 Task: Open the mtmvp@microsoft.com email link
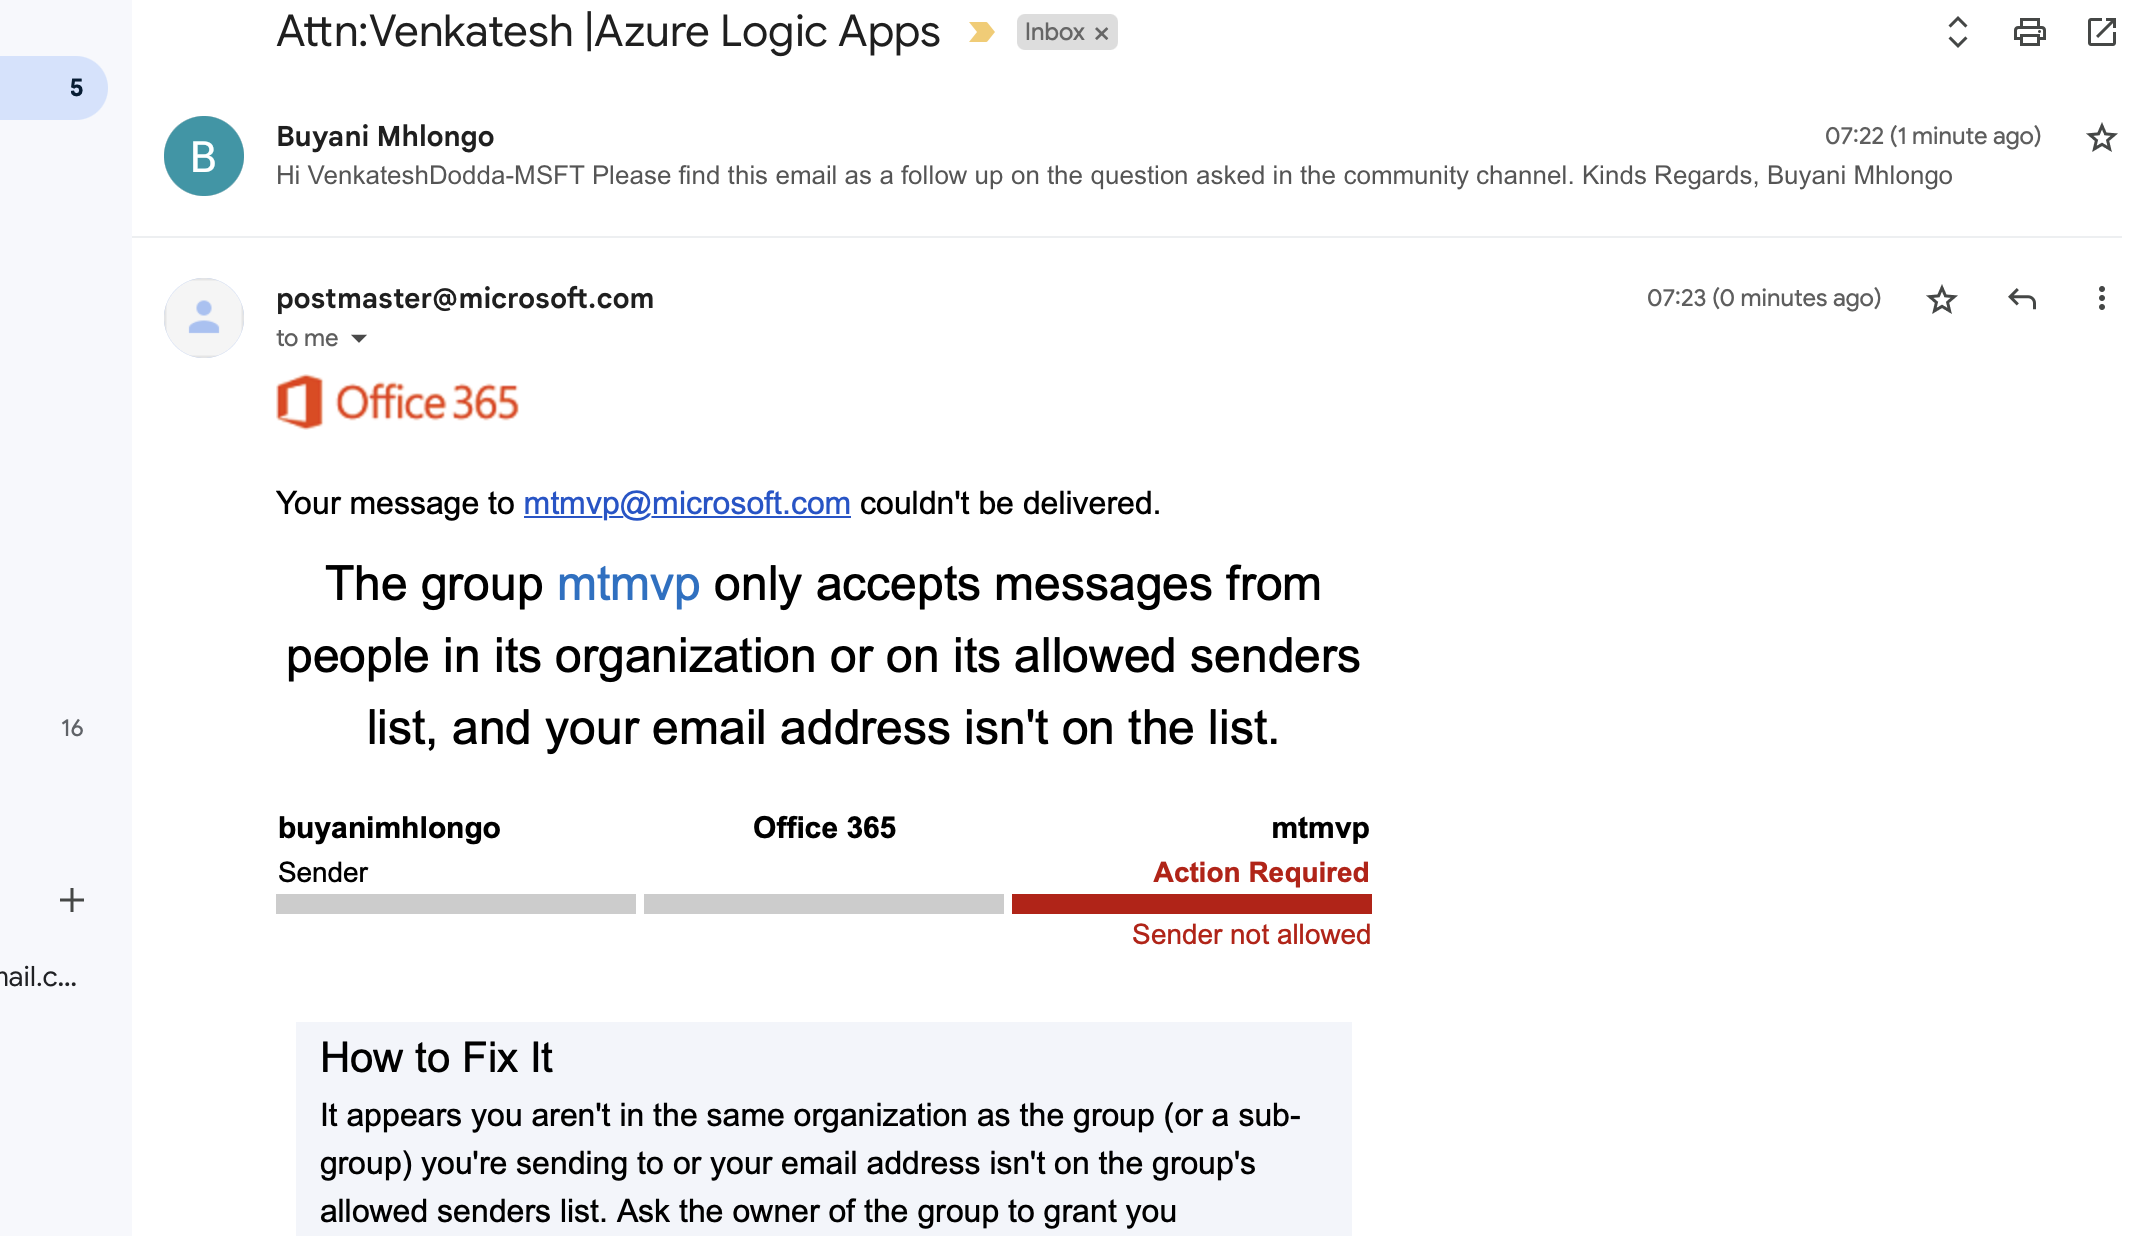[x=687, y=503]
